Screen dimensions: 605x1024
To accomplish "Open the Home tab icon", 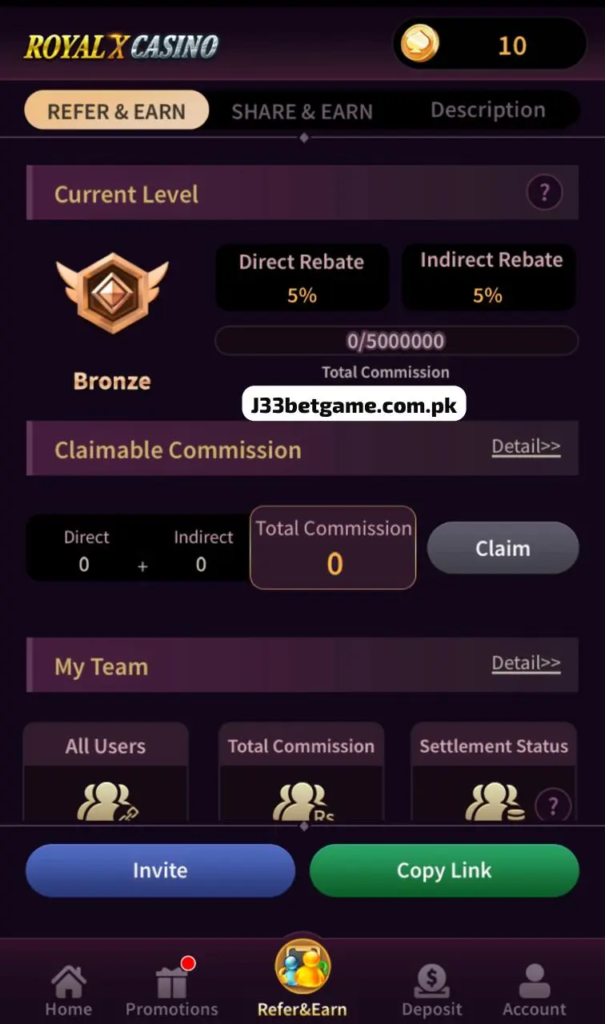I will [x=68, y=982].
